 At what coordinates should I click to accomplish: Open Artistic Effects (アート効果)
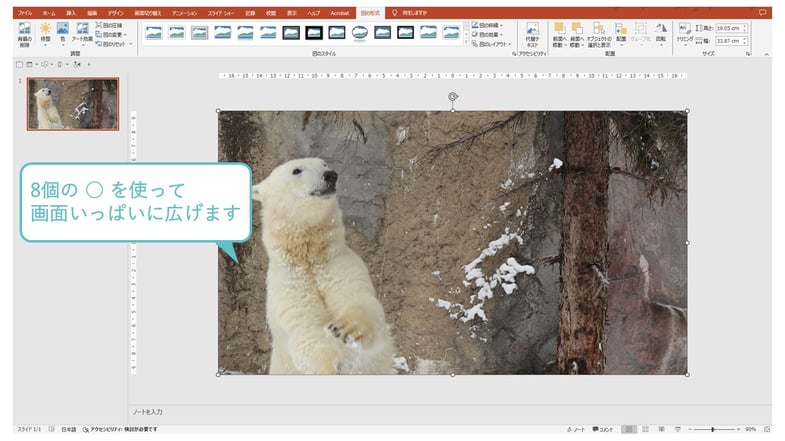pyautogui.click(x=82, y=33)
